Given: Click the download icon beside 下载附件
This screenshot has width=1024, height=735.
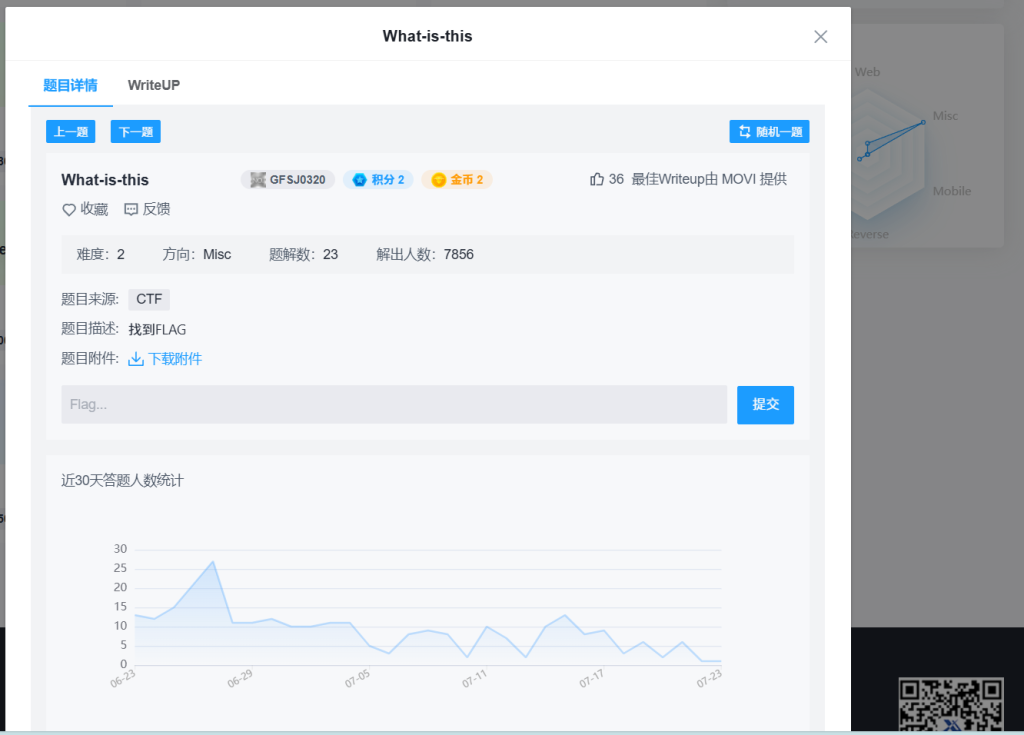Looking at the screenshot, I should click(136, 359).
